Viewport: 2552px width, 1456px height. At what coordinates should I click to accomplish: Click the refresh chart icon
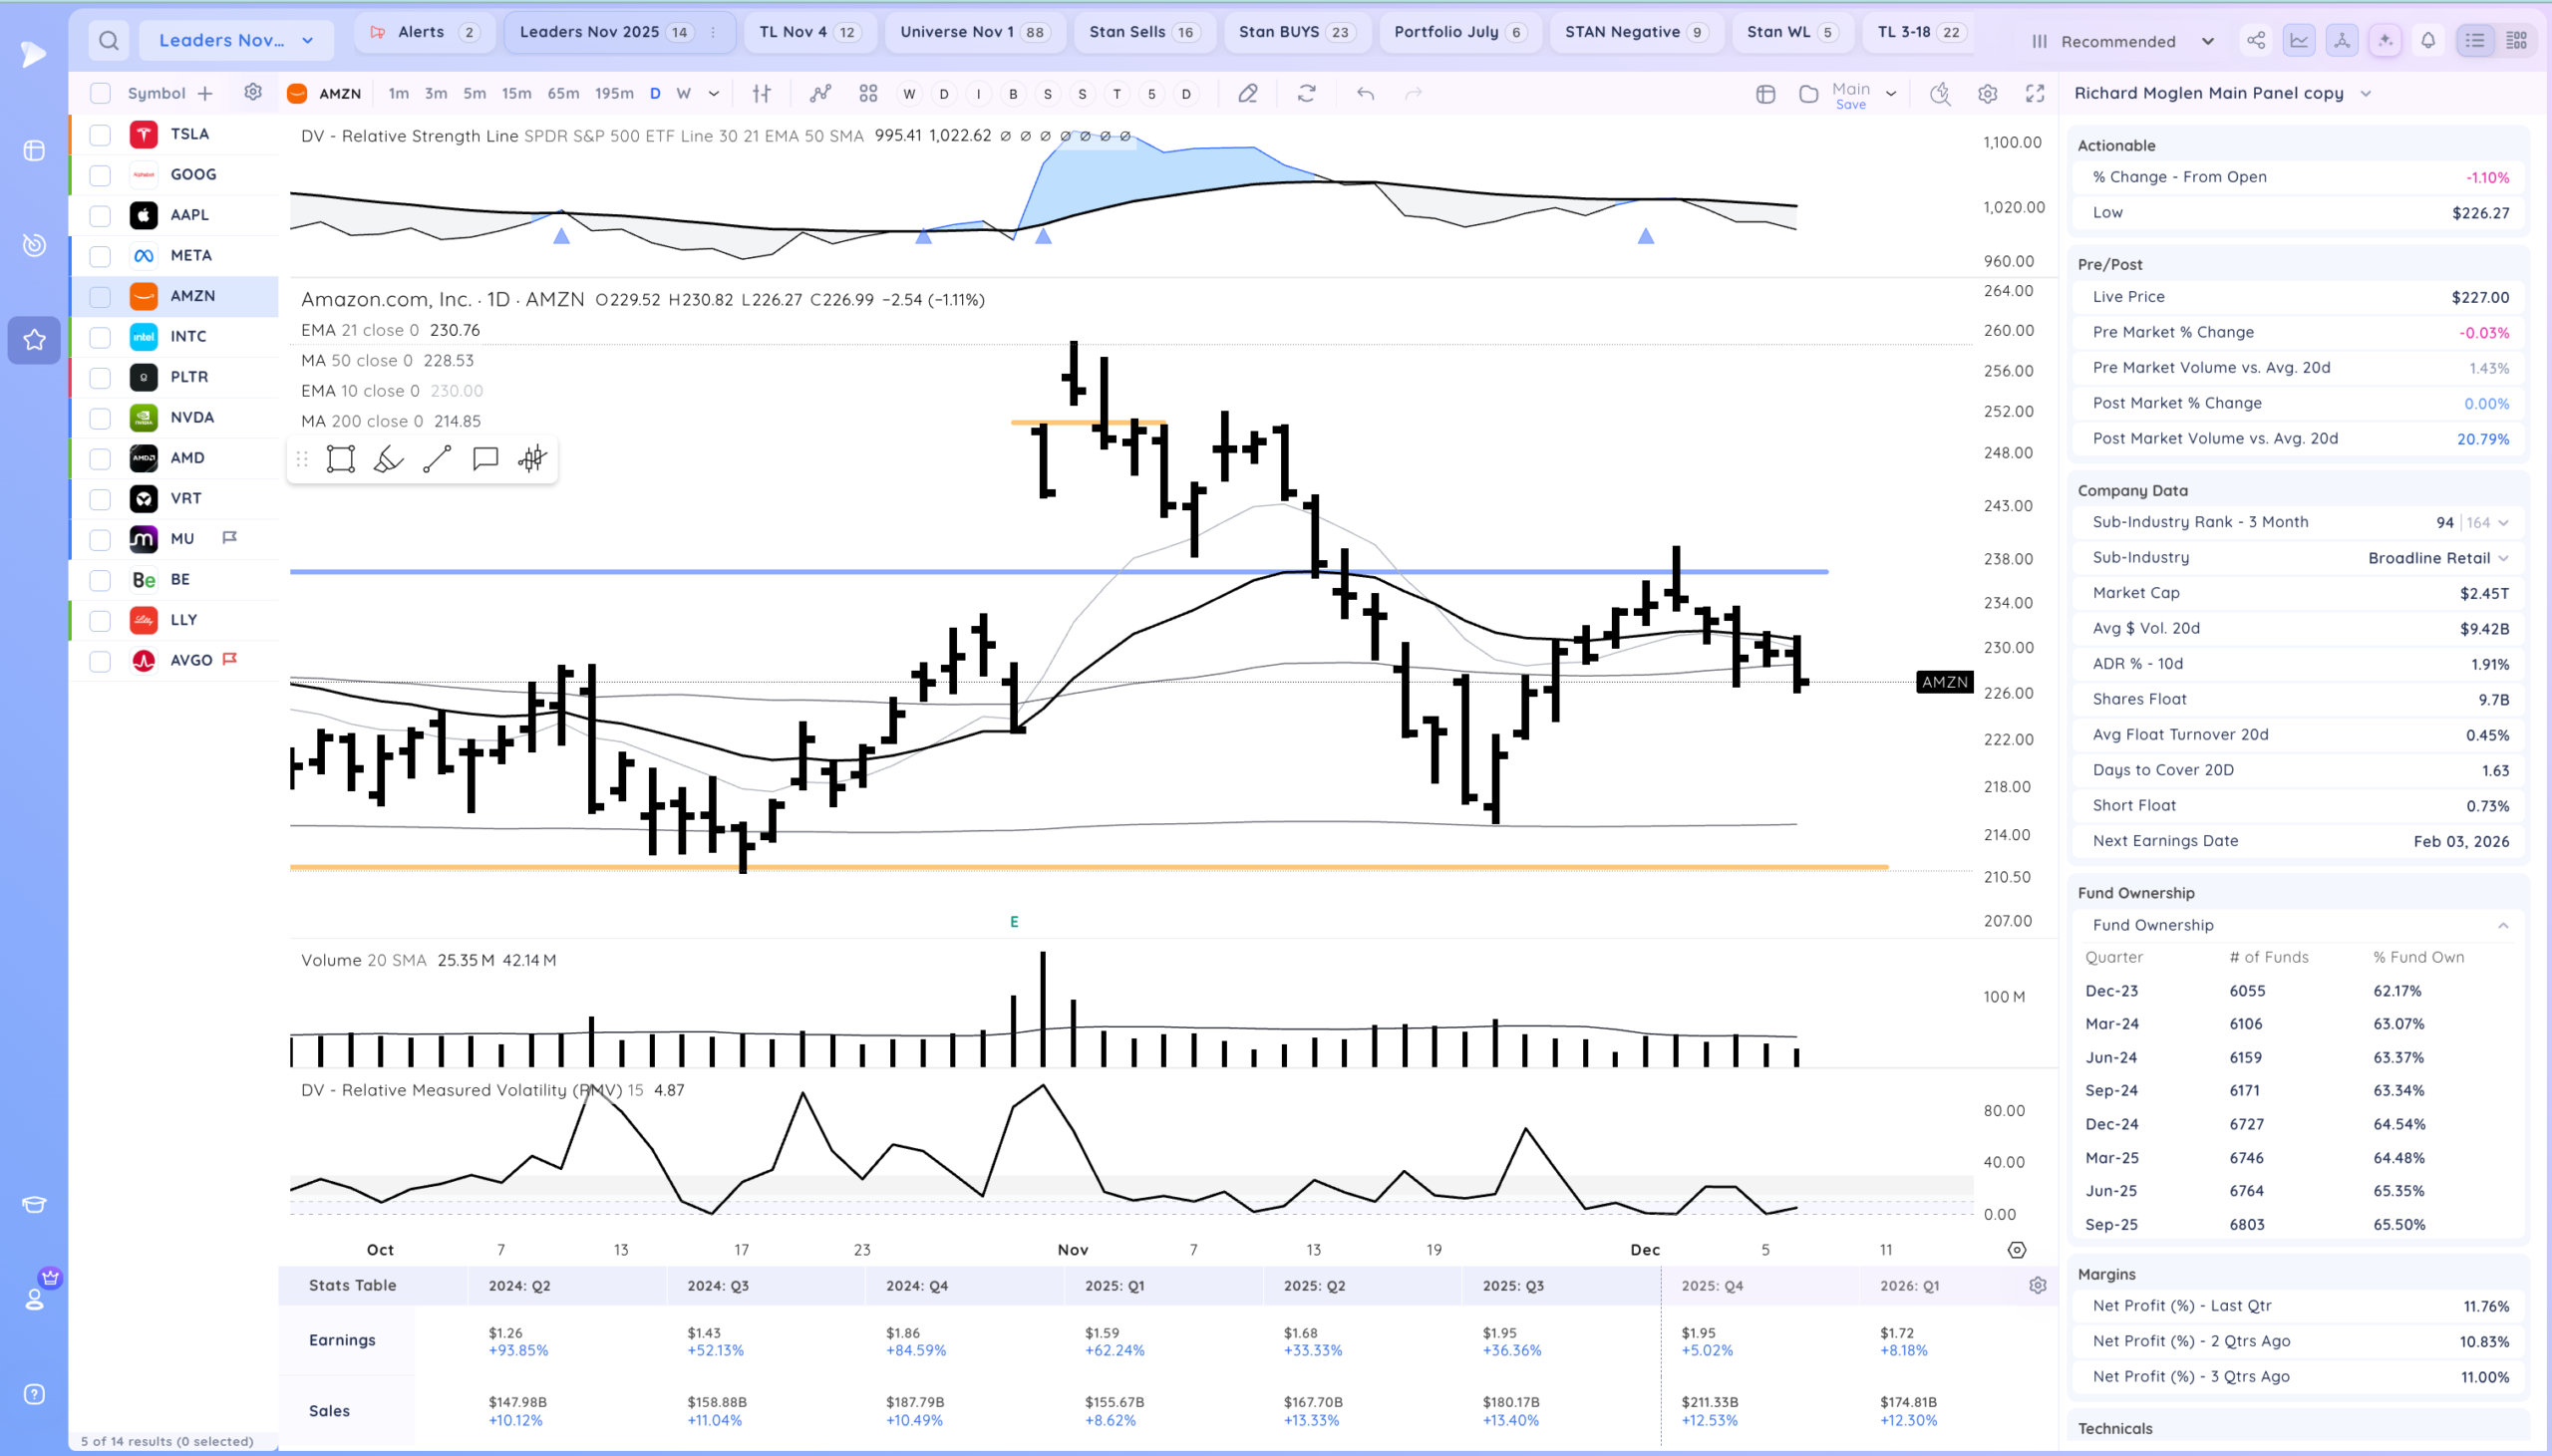tap(1306, 93)
